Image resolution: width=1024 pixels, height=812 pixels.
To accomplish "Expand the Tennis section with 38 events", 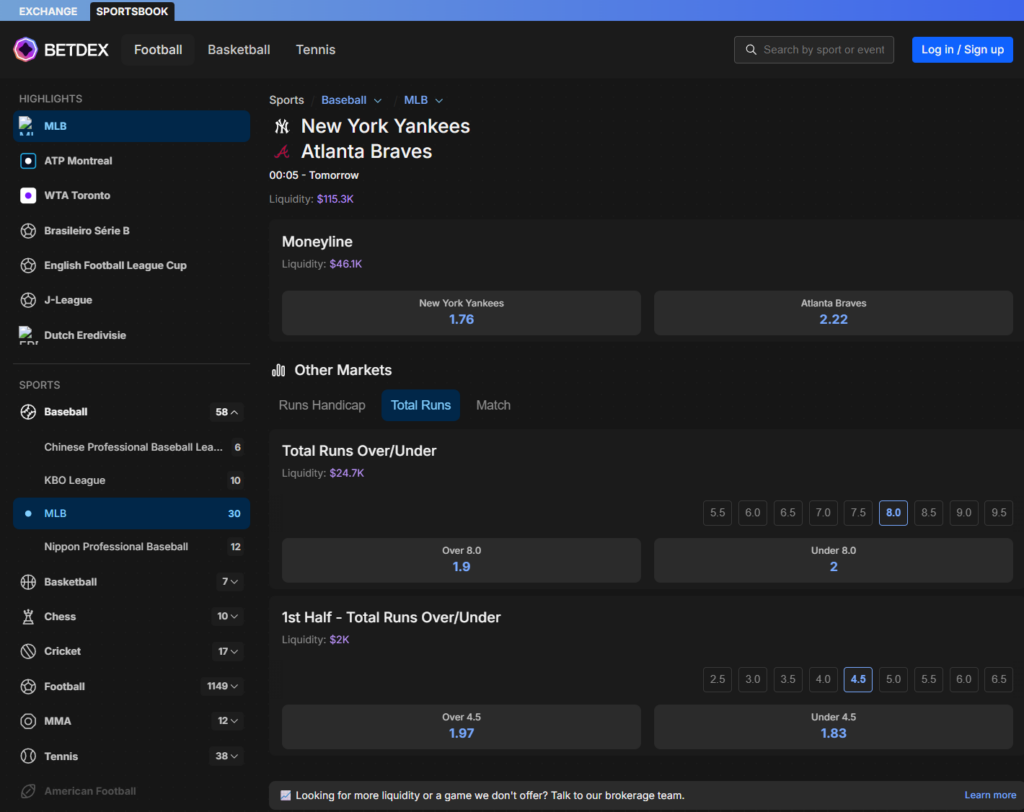I will 227,756.
